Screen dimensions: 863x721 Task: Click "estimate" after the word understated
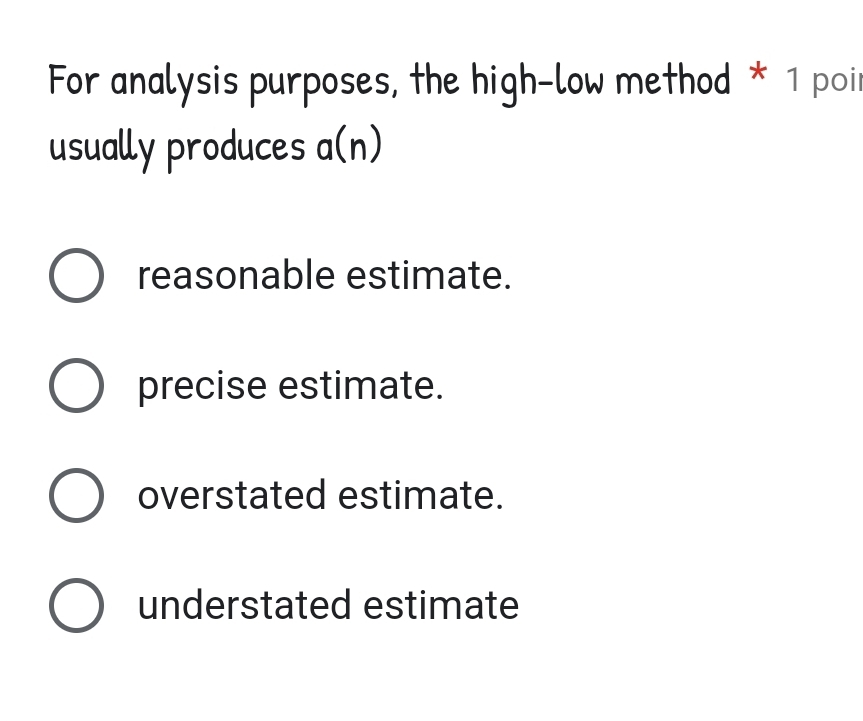441,606
